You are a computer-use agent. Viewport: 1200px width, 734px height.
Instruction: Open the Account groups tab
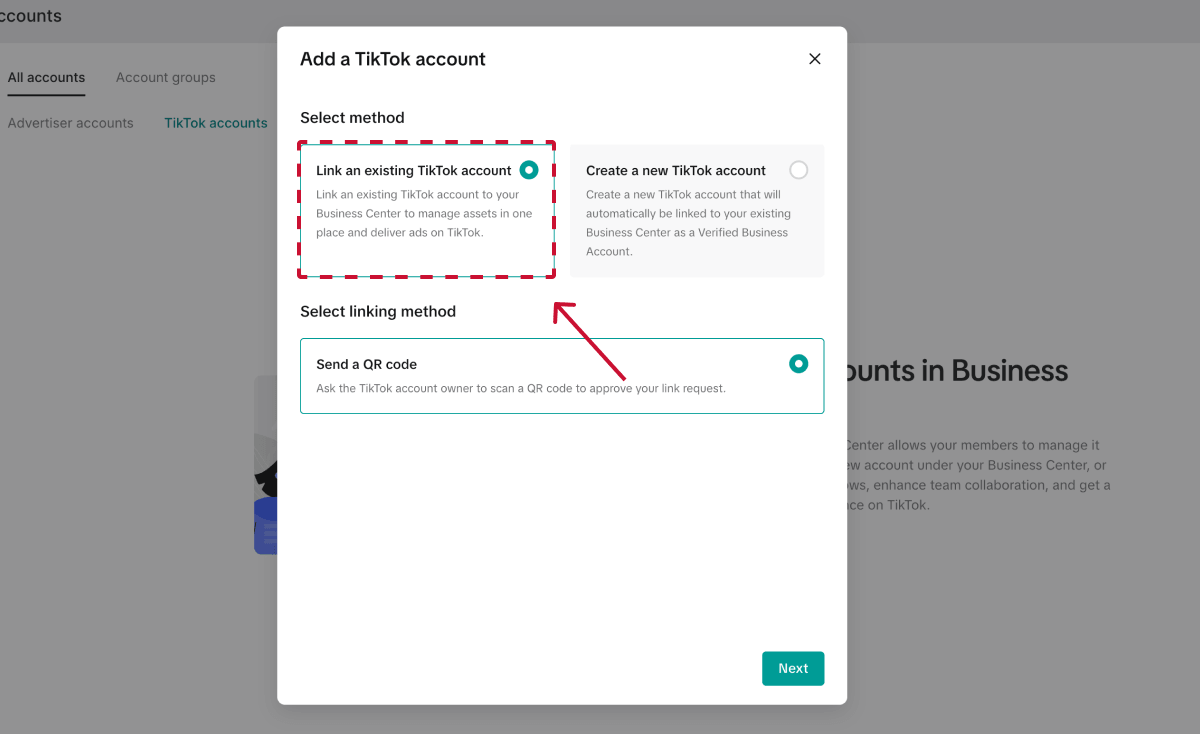(x=166, y=77)
